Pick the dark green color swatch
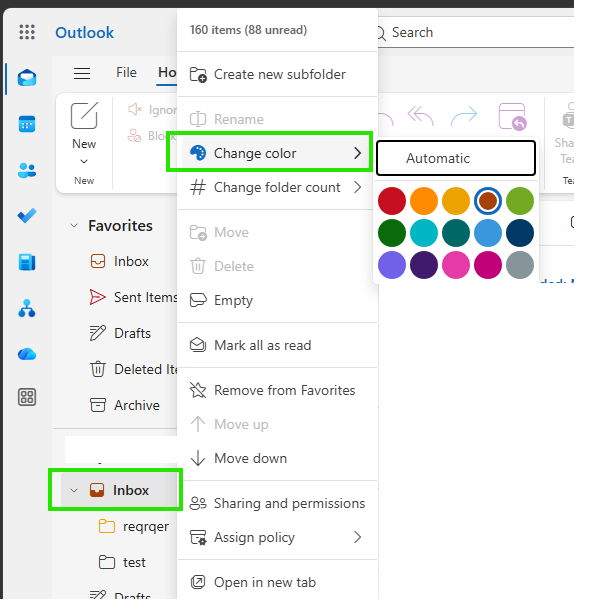 pyautogui.click(x=392, y=233)
